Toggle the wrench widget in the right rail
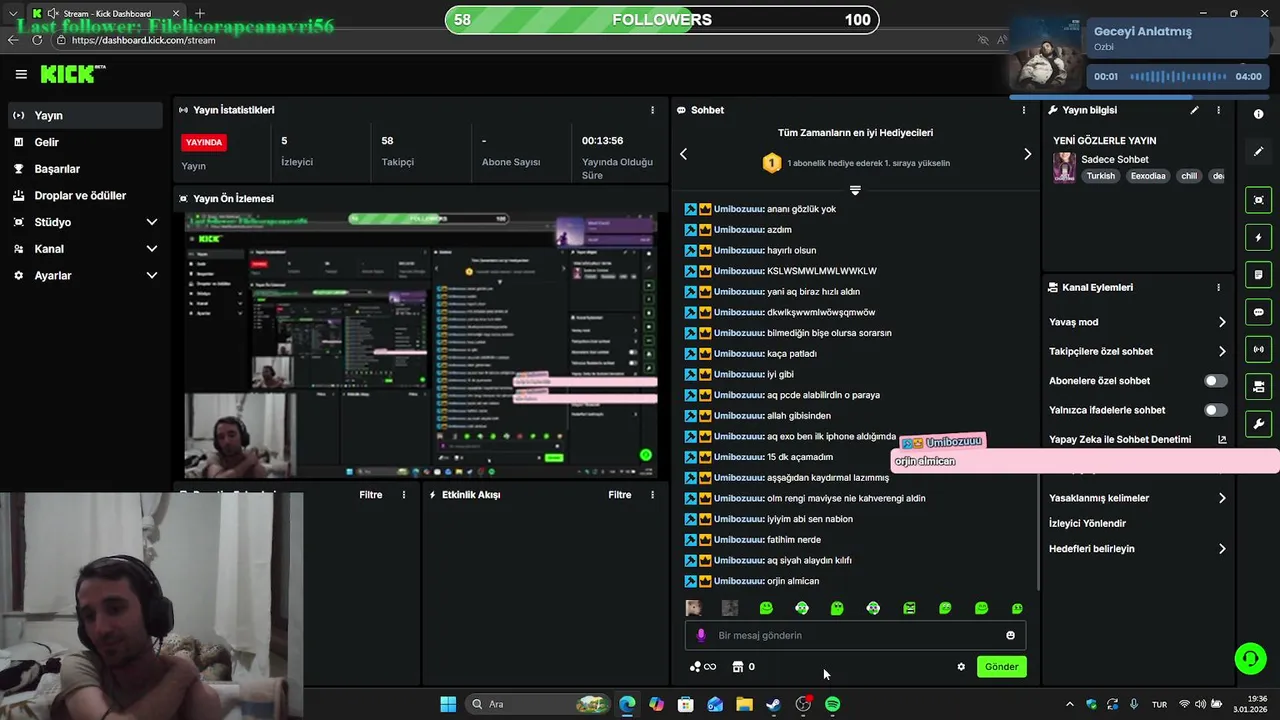The height and width of the screenshot is (720, 1280). 1258,424
